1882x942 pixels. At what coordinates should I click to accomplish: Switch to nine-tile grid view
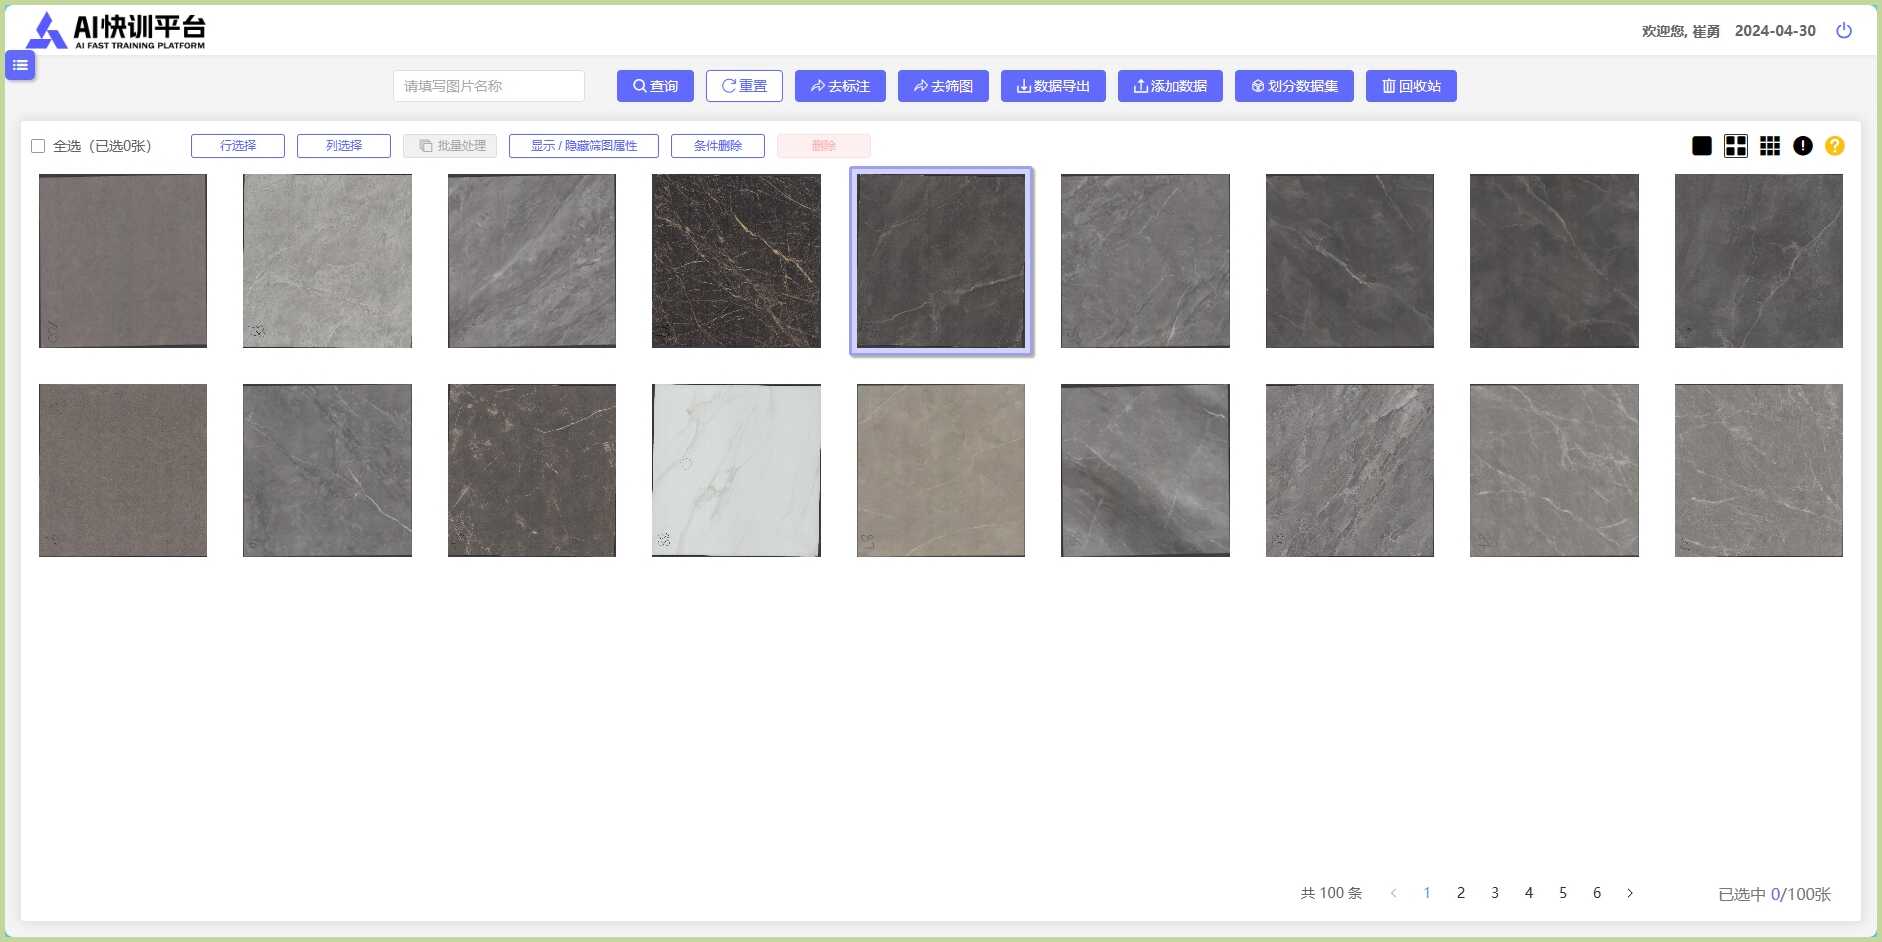point(1769,146)
